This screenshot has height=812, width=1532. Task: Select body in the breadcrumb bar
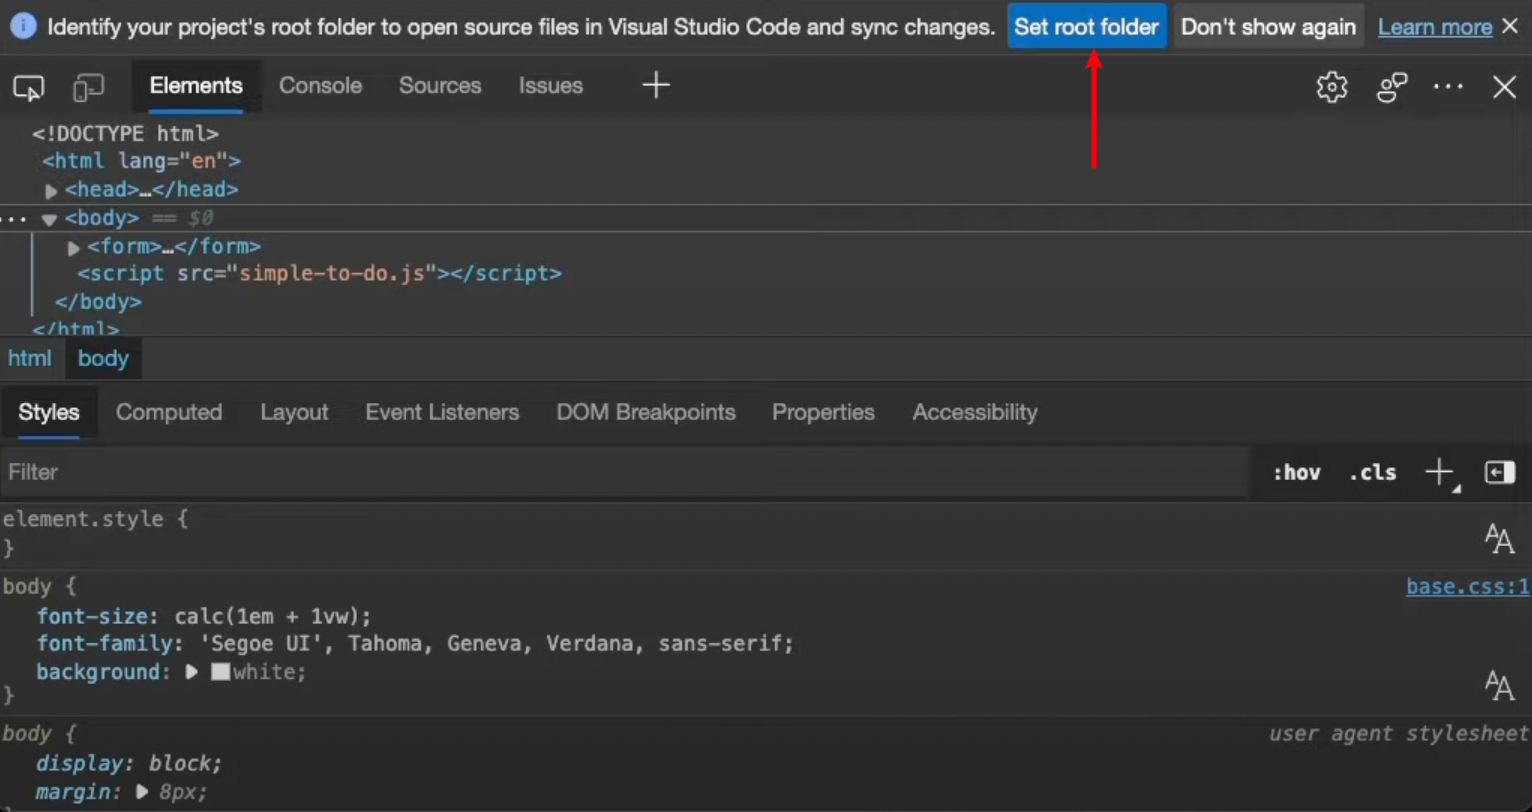coord(104,358)
